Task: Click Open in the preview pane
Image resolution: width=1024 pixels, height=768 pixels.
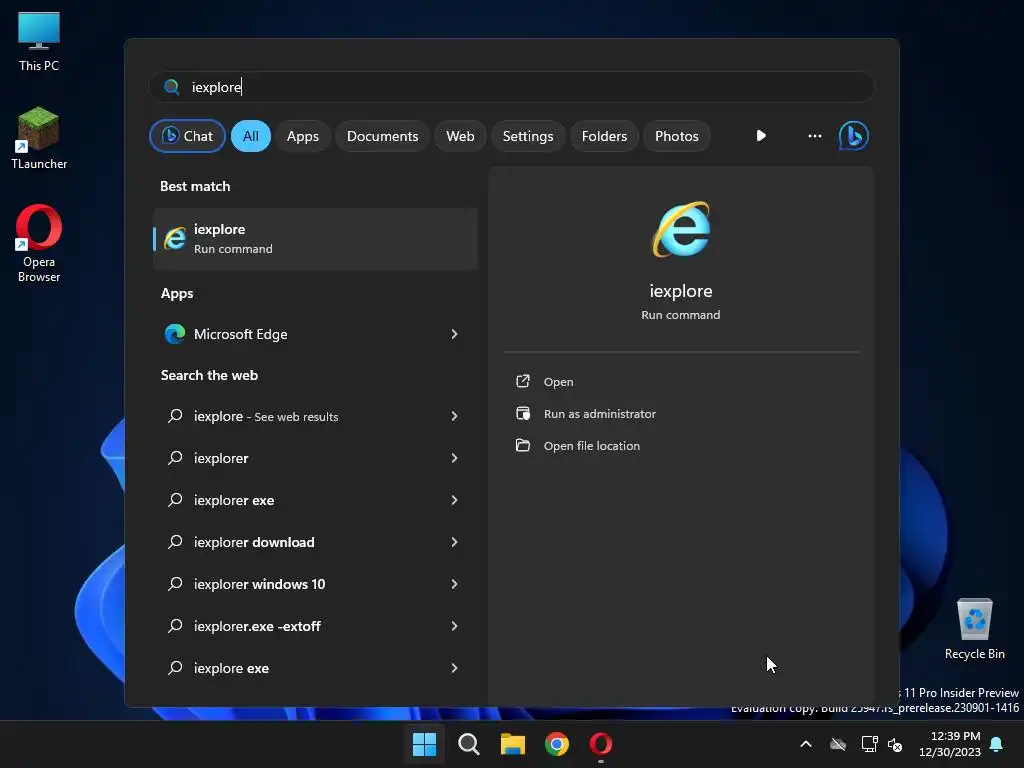Action: point(558,381)
